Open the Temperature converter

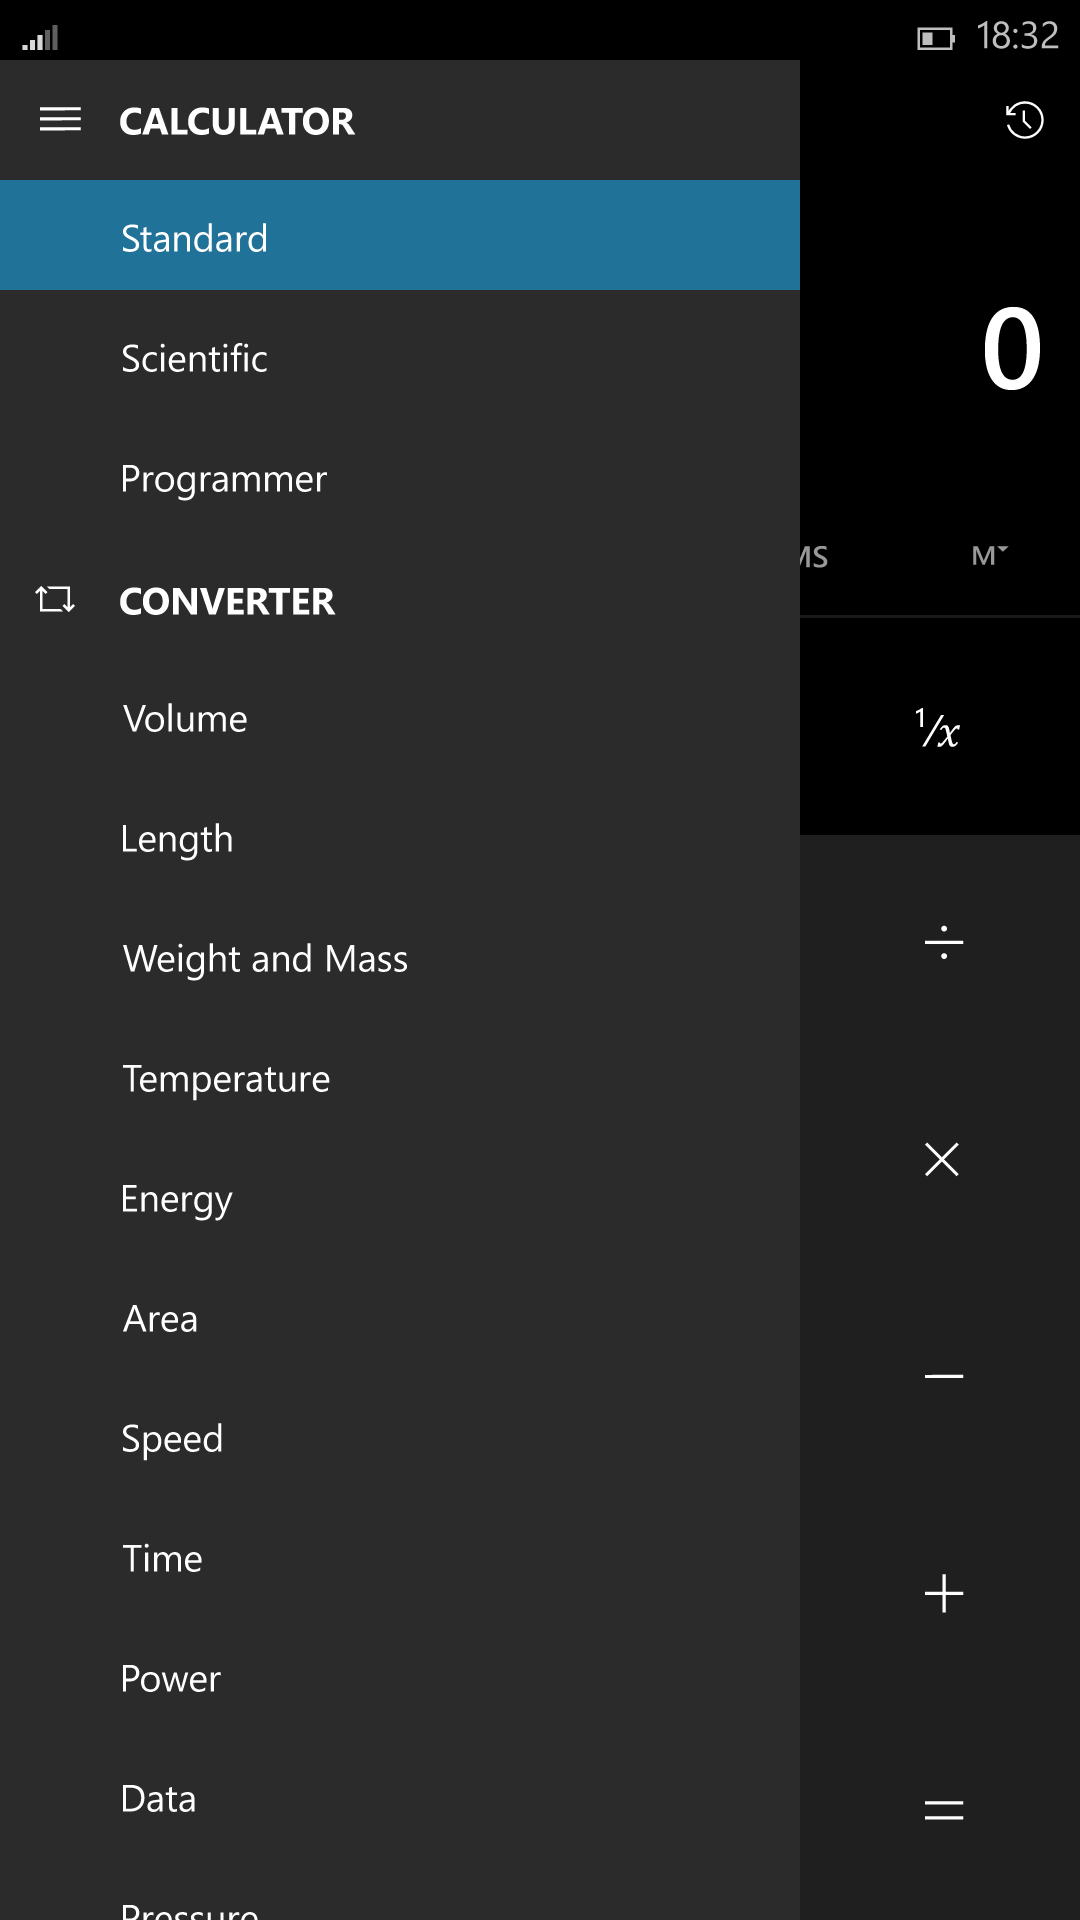(400, 1079)
